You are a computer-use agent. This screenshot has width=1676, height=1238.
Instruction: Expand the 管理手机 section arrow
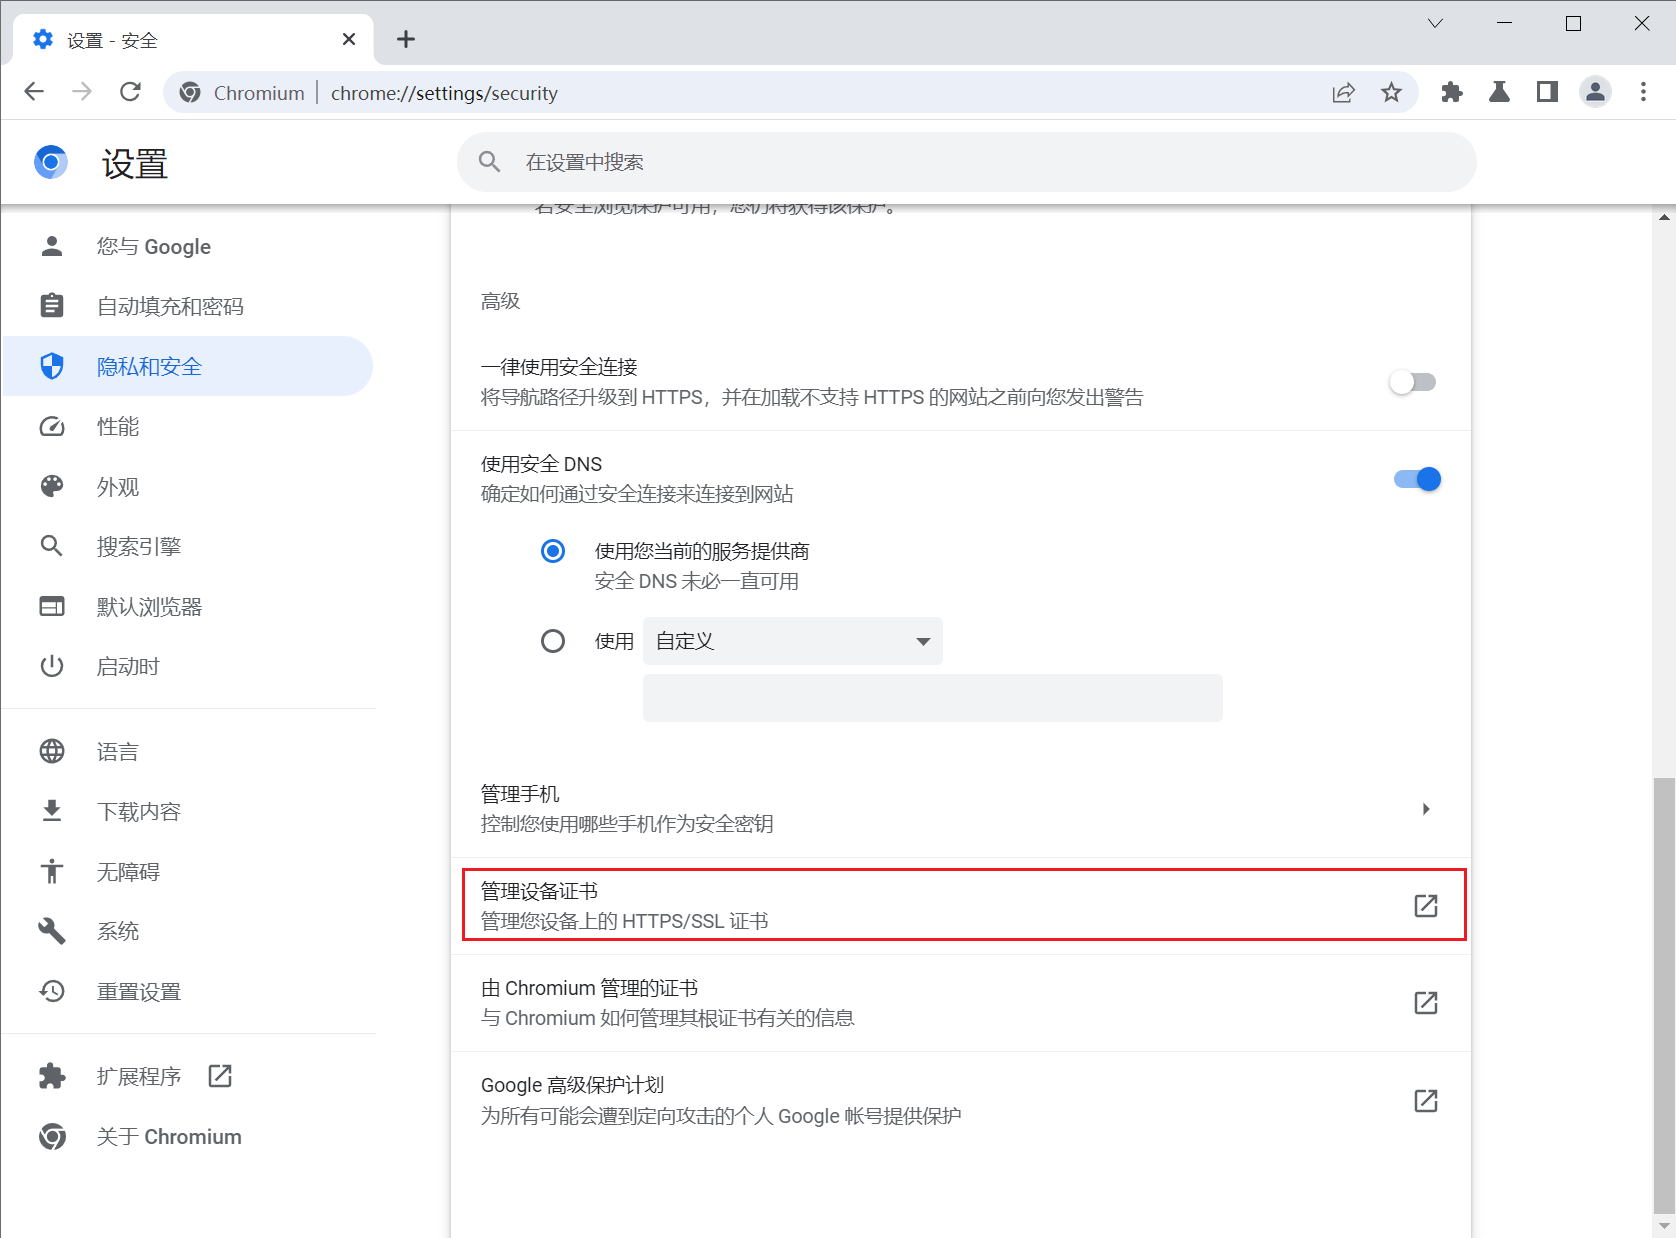[x=1425, y=809]
